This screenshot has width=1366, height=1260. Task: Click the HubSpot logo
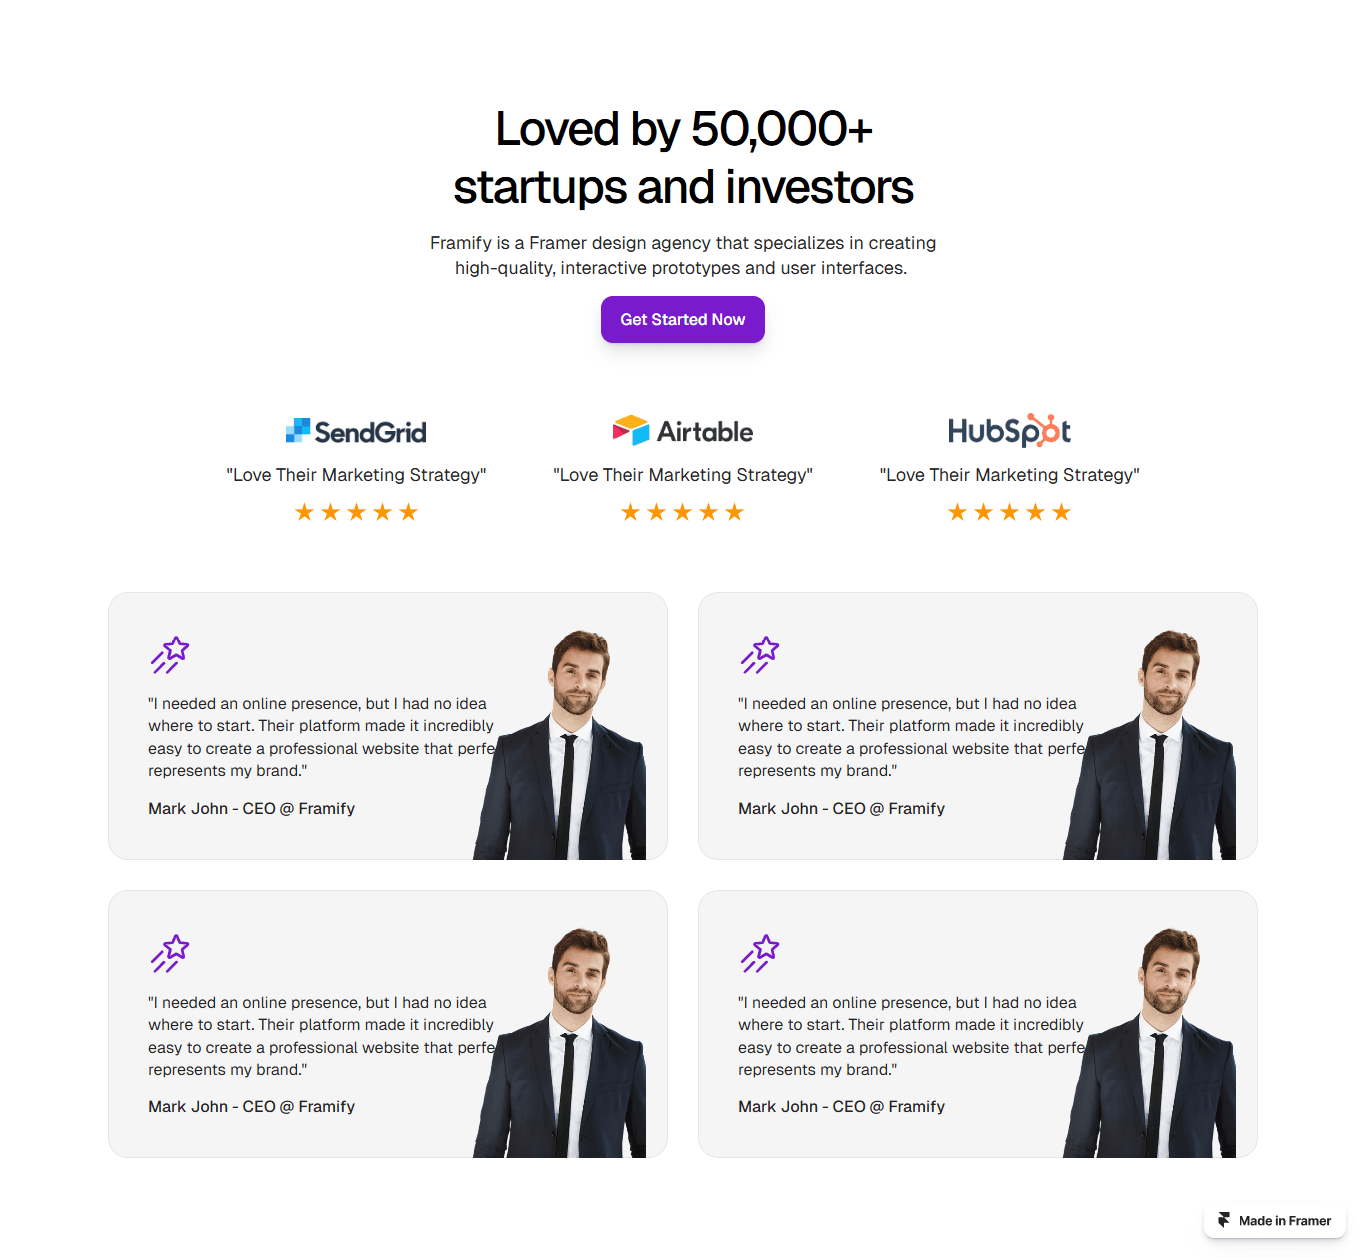click(x=1009, y=430)
